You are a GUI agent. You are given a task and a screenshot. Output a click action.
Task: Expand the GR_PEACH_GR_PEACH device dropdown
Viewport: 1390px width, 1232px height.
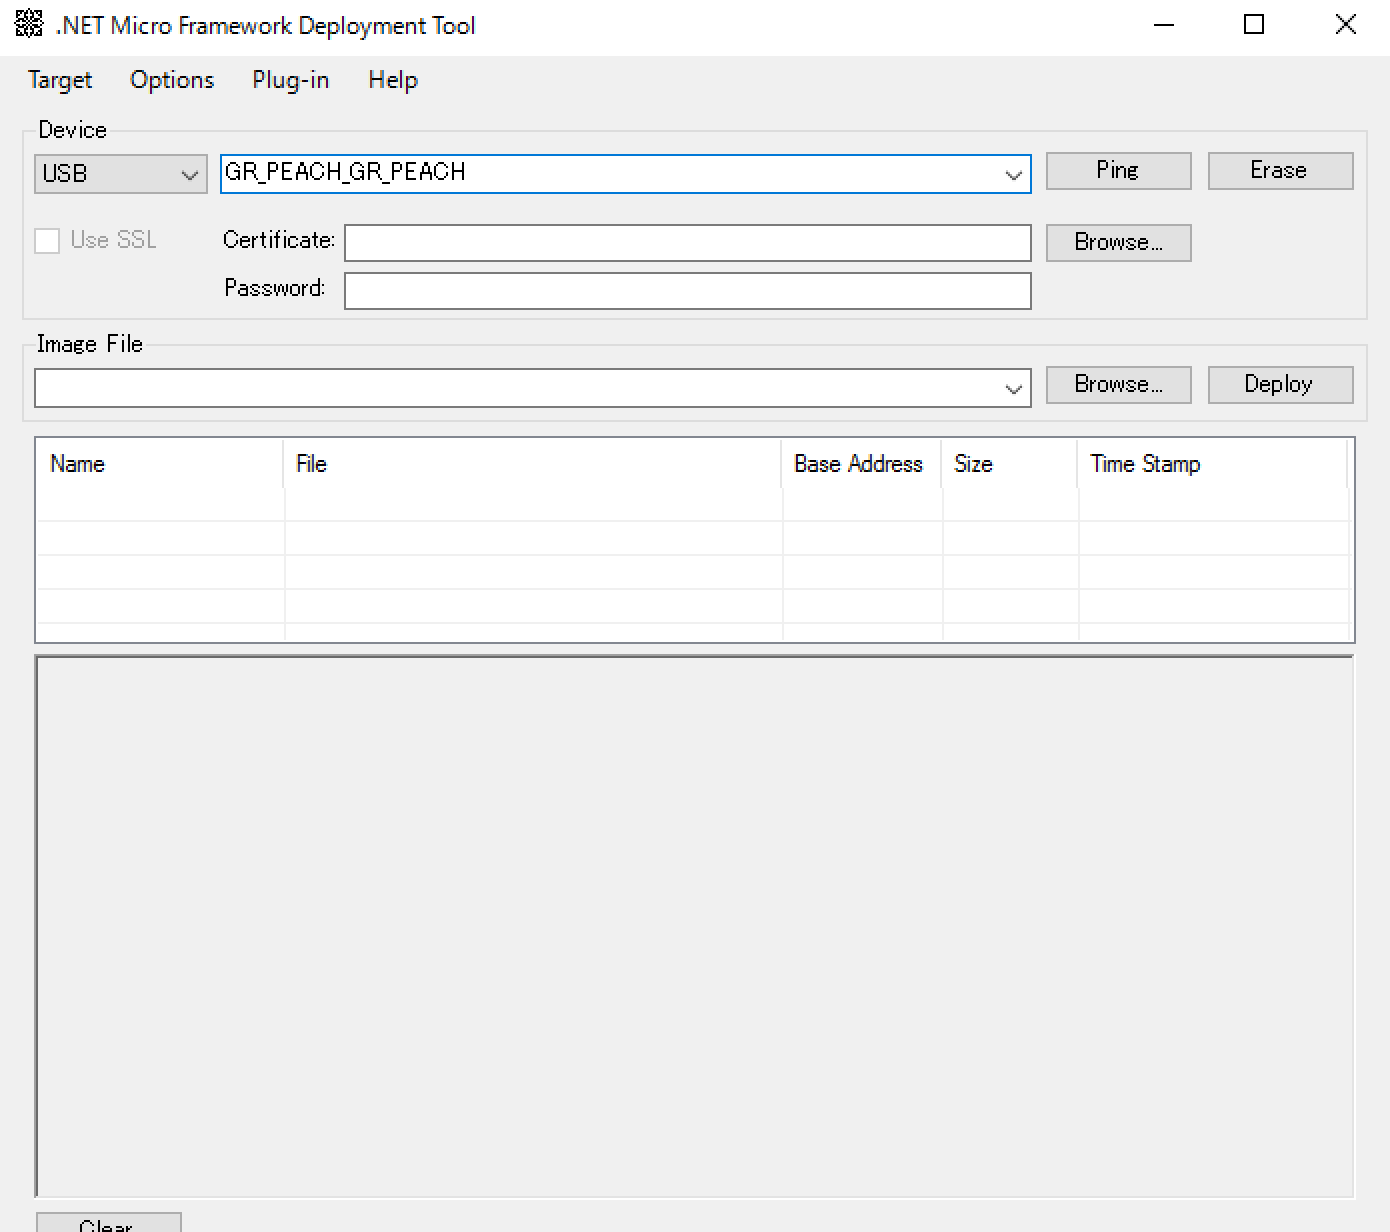1013,174
